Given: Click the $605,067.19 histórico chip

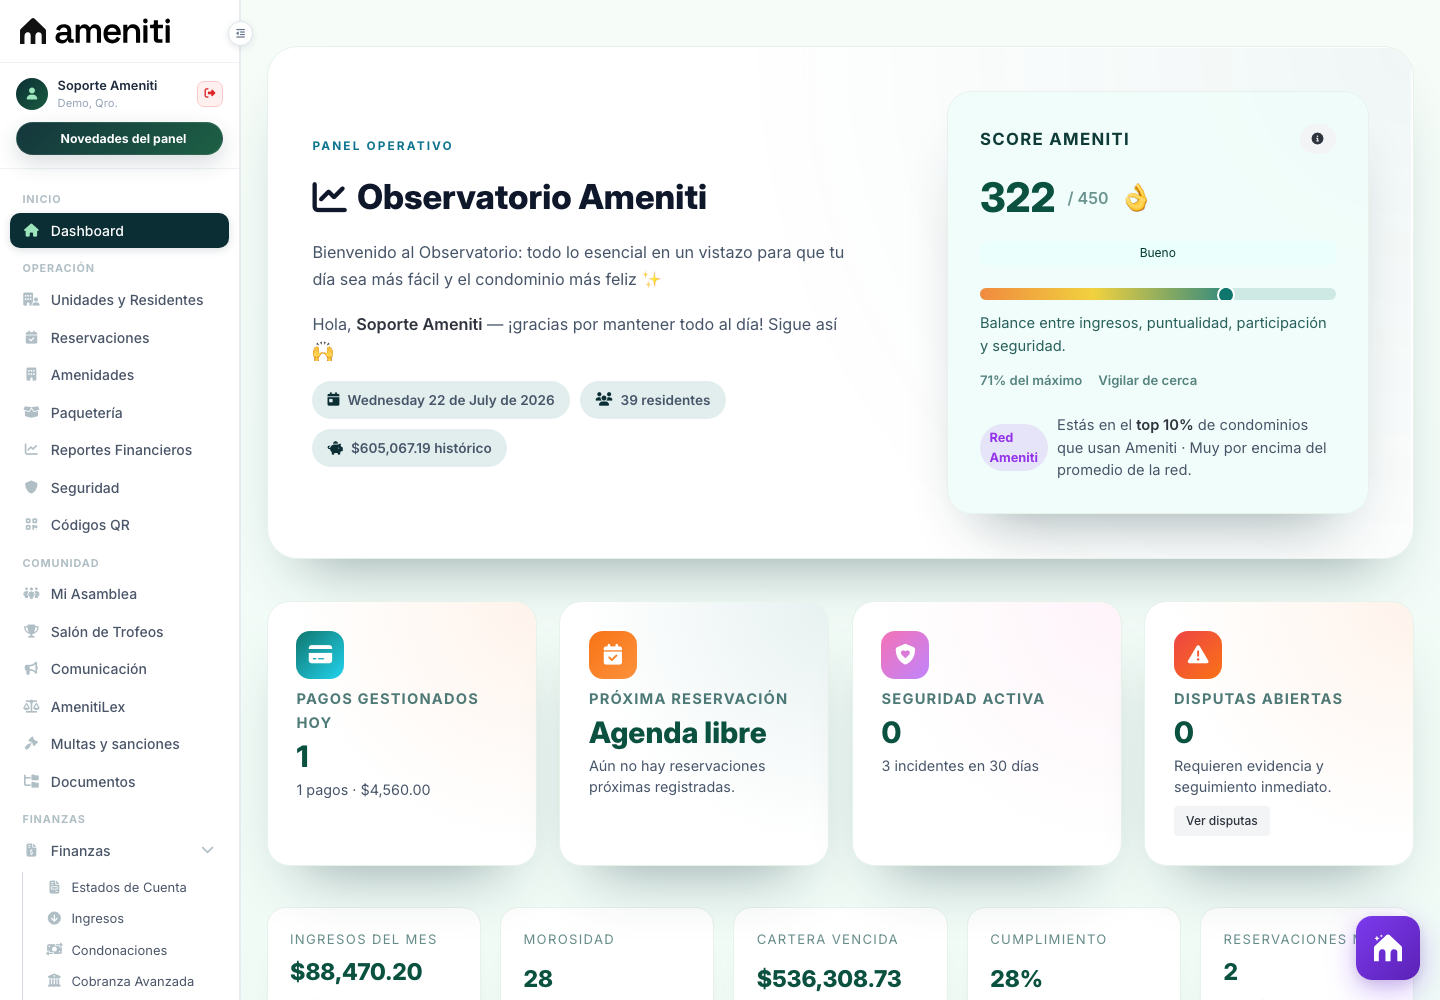Looking at the screenshot, I should pos(409,448).
